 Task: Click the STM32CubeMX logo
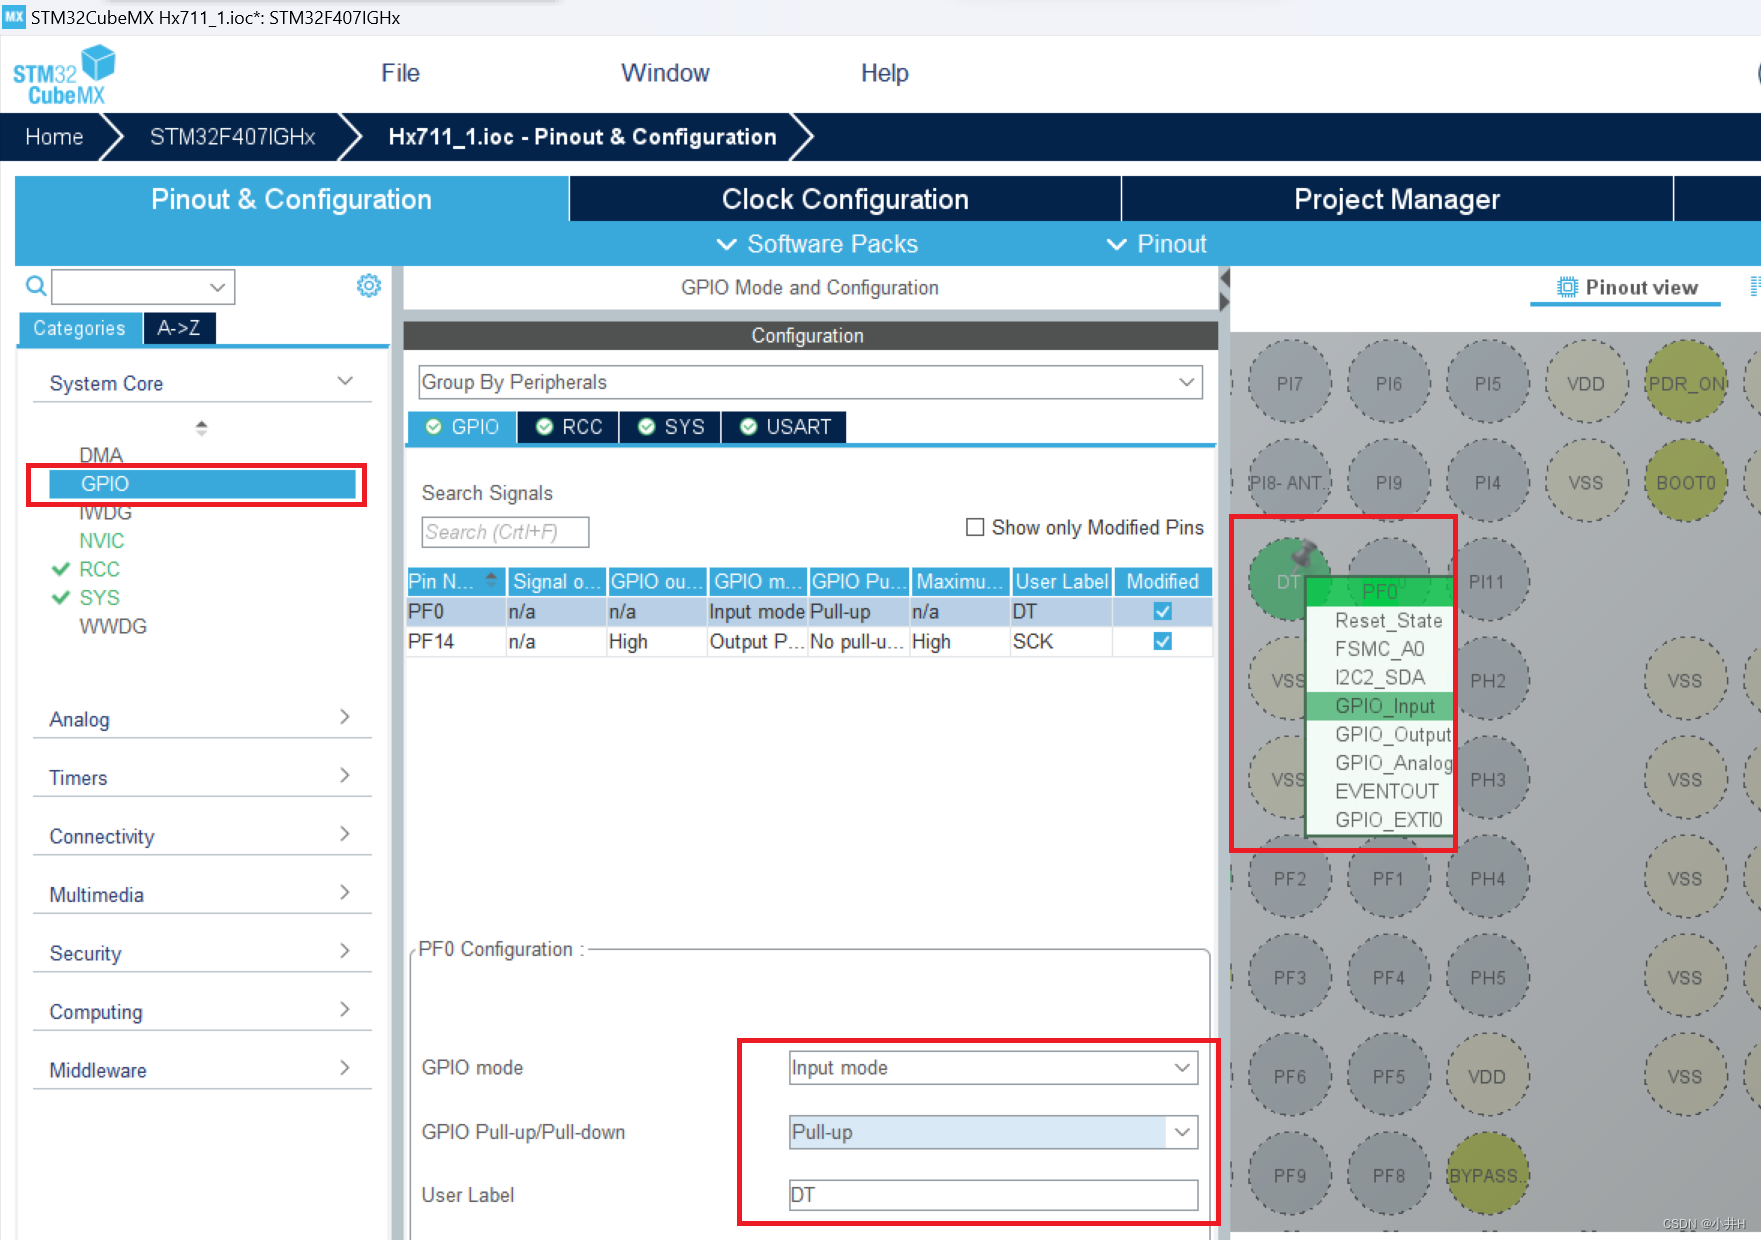63,75
